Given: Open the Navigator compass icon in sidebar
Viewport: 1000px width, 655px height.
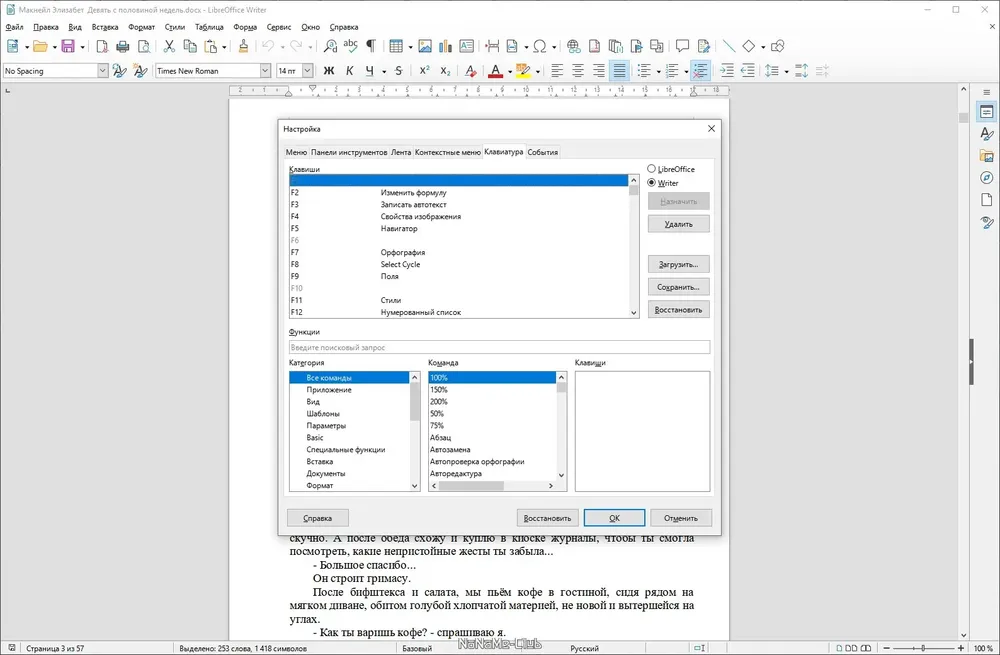Looking at the screenshot, I should [x=987, y=178].
